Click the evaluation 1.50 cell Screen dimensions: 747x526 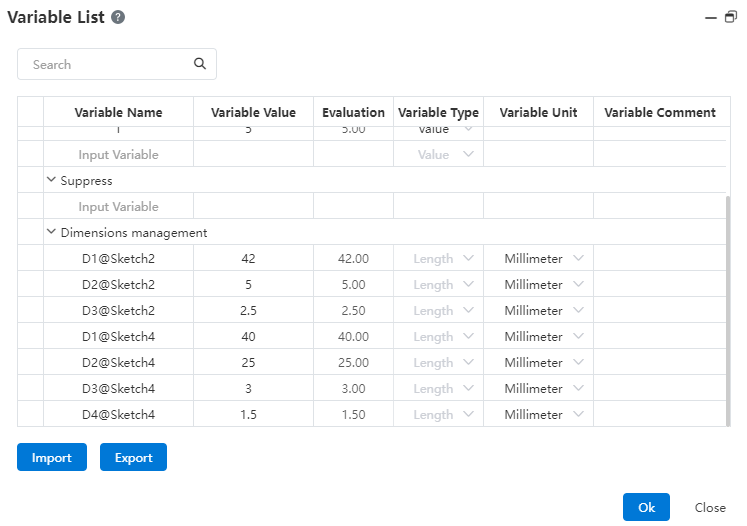pyautogui.click(x=353, y=414)
